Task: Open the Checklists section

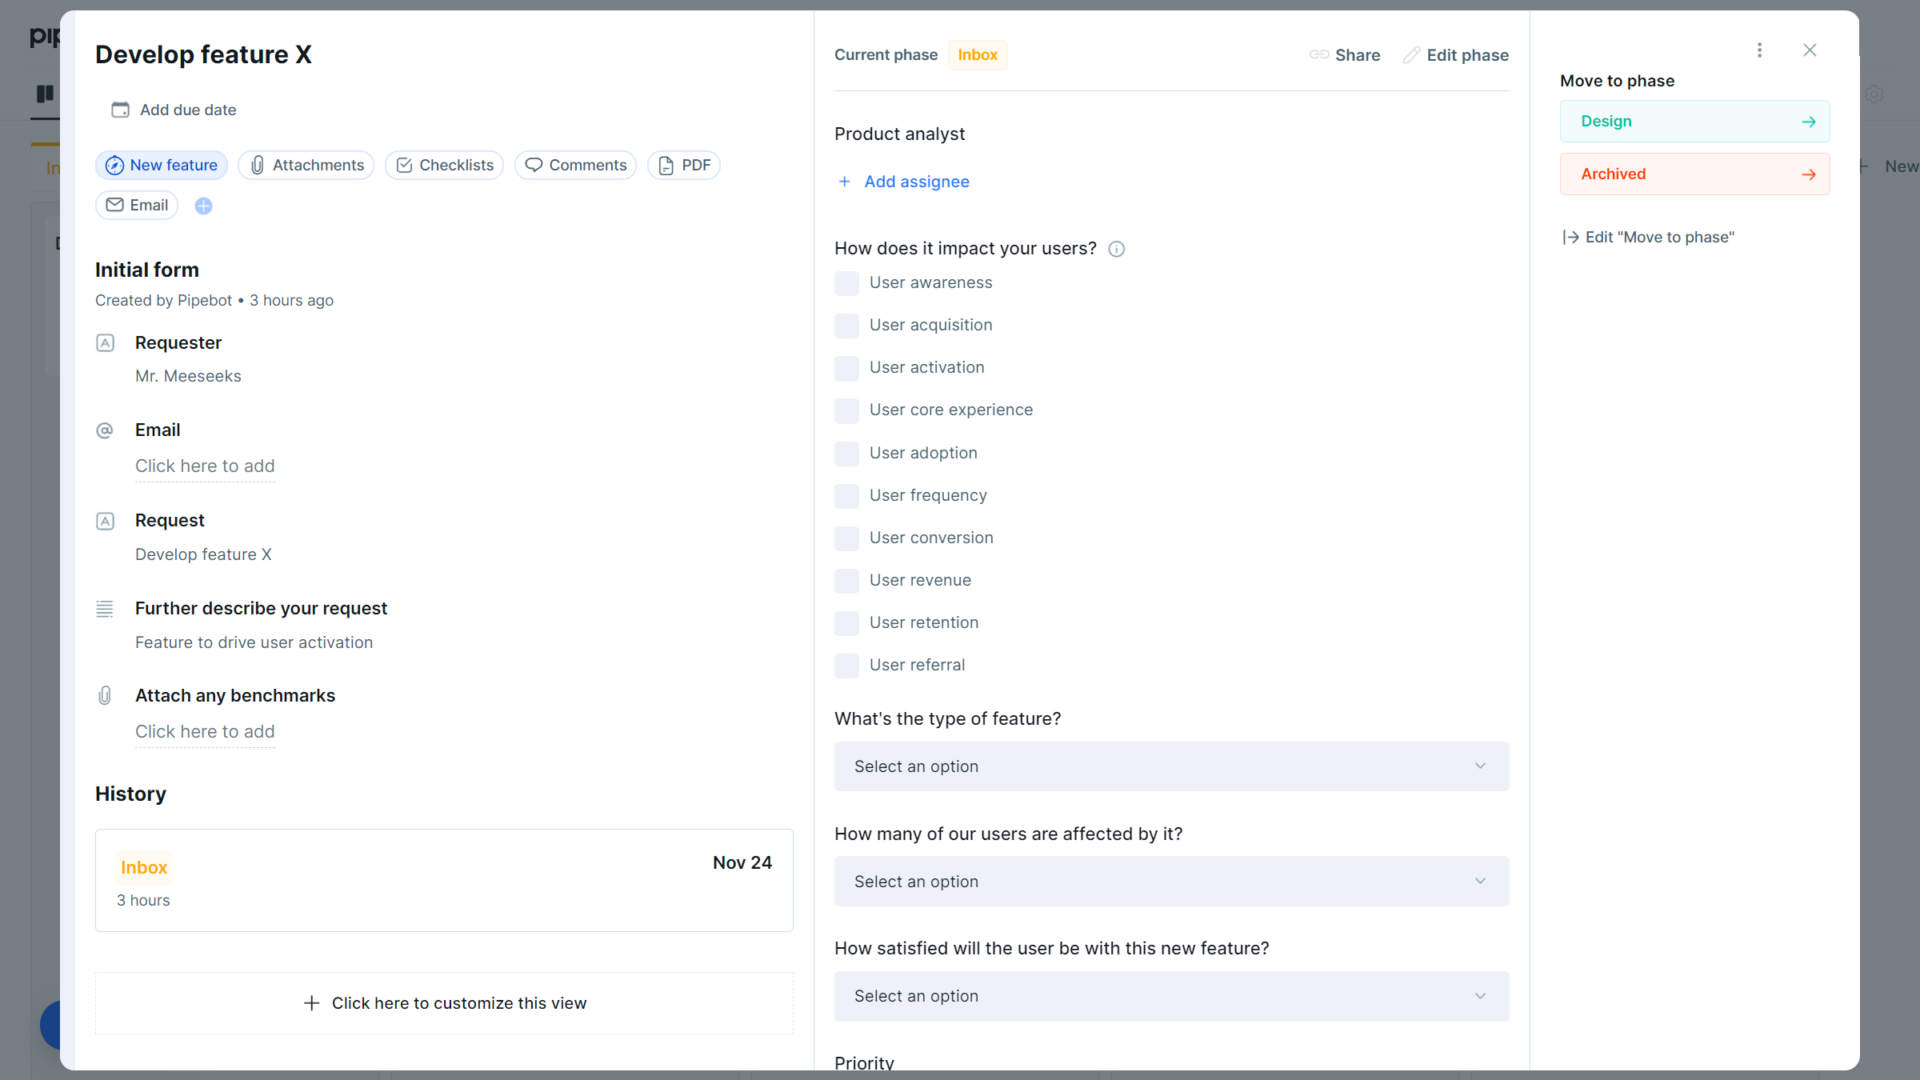Action: pyautogui.click(x=443, y=165)
